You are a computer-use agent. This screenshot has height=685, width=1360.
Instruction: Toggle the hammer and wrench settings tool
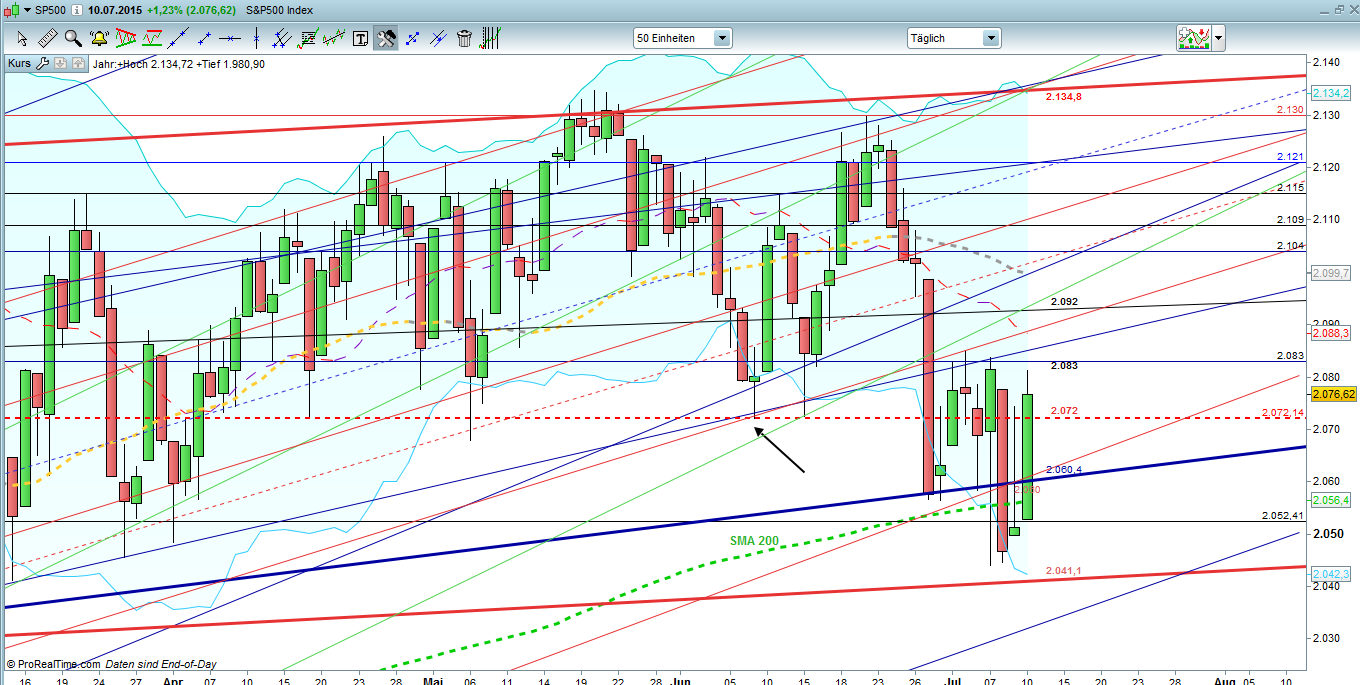pyautogui.click(x=386, y=38)
